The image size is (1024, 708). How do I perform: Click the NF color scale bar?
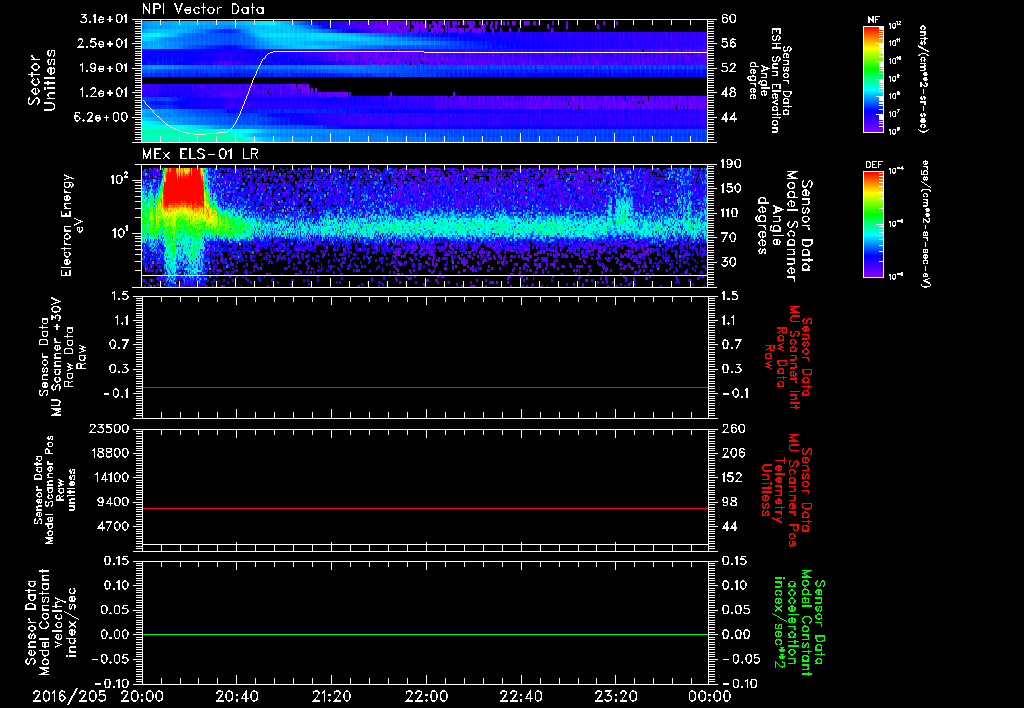click(874, 78)
